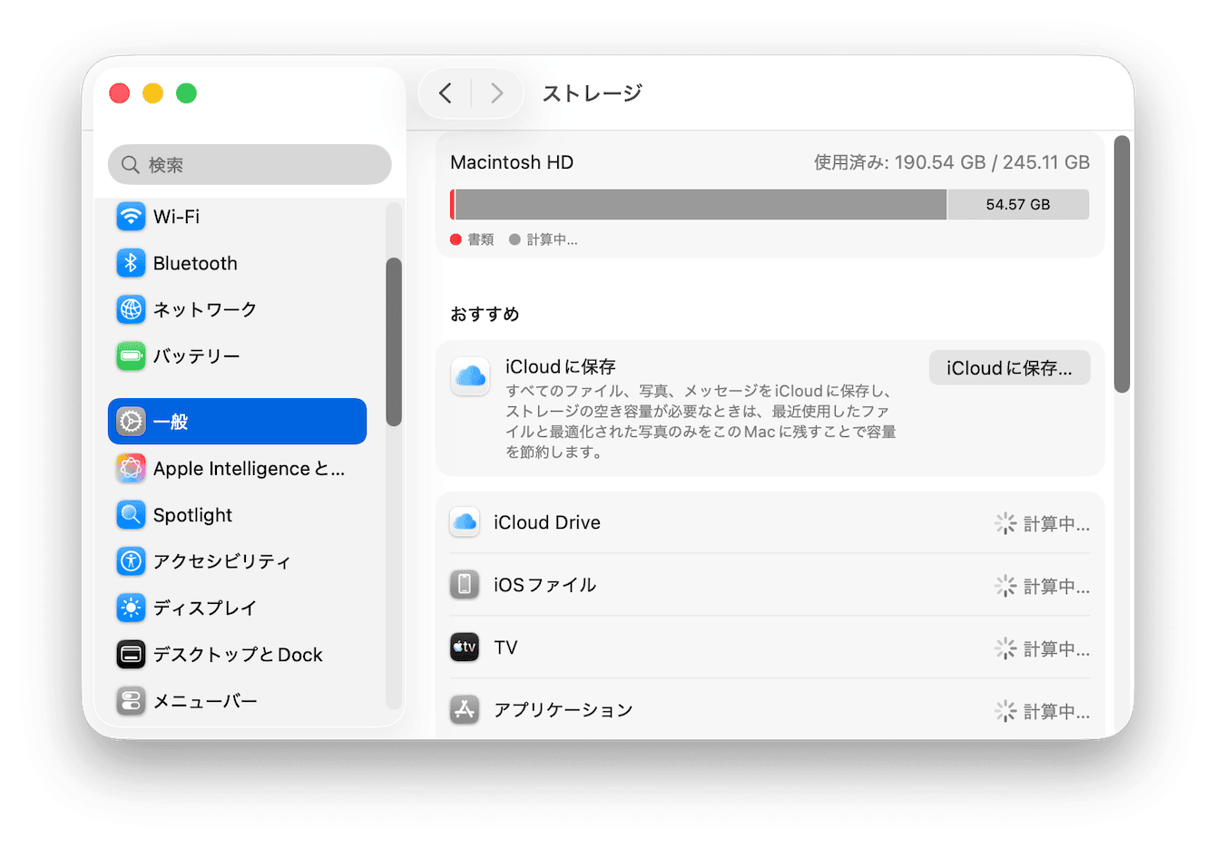Close the window with red button
The width and height of the screenshot is (1216, 847).
click(119, 93)
